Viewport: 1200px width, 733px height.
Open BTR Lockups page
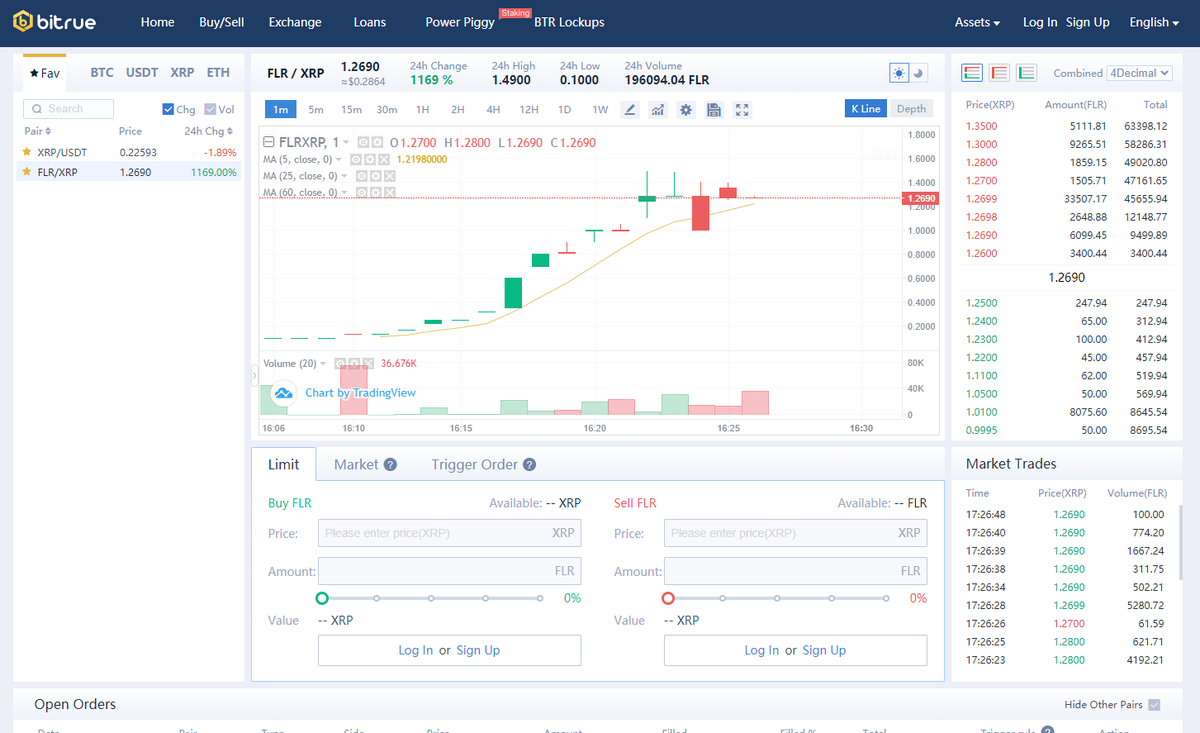click(x=569, y=22)
